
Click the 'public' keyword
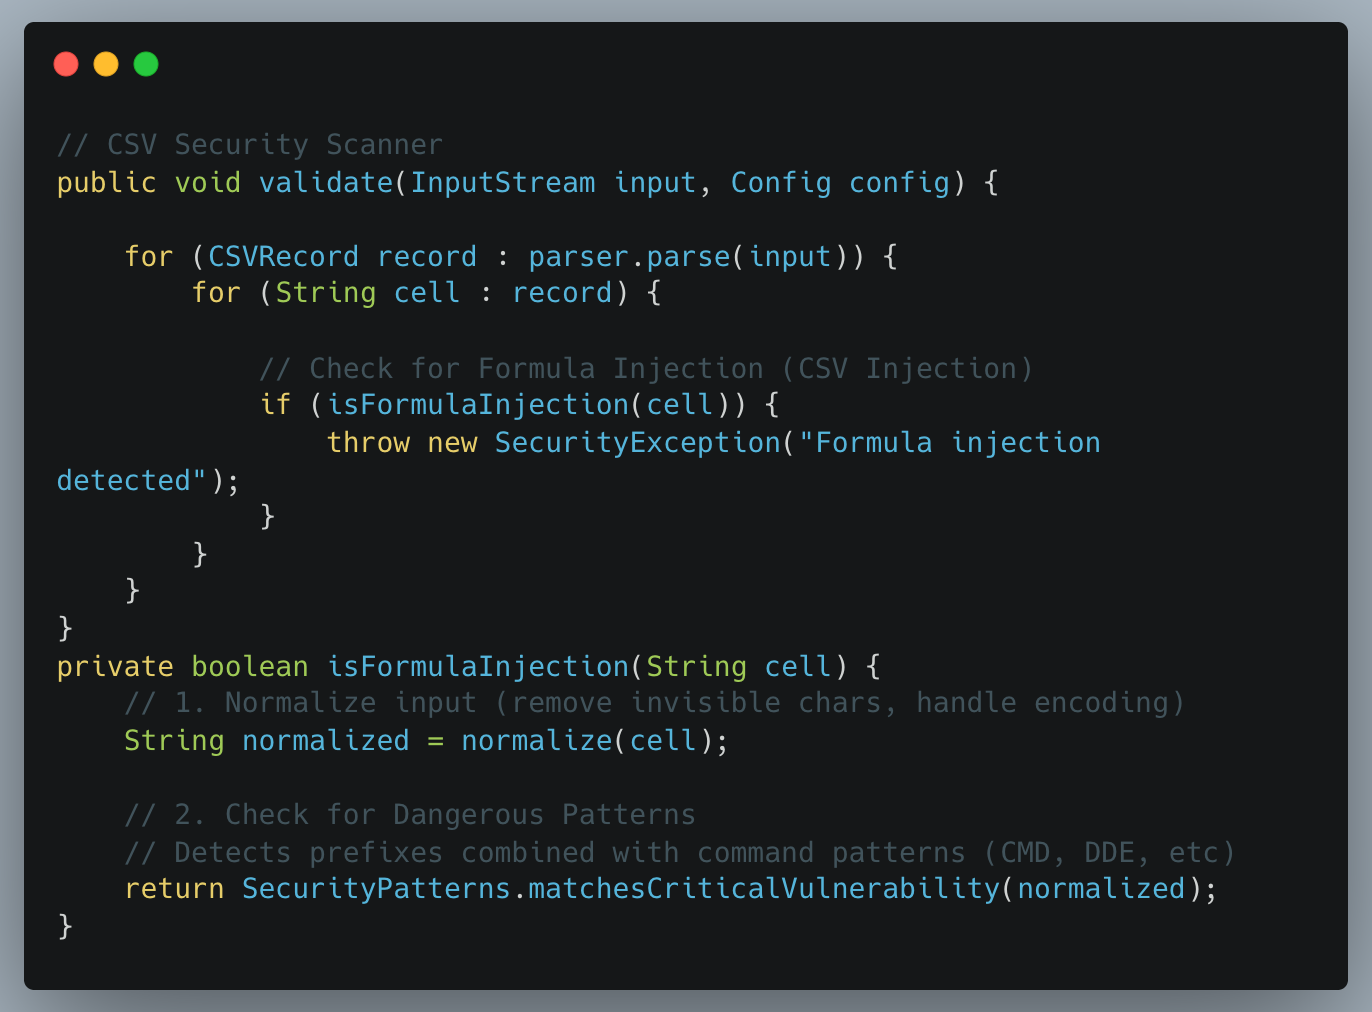(106, 183)
